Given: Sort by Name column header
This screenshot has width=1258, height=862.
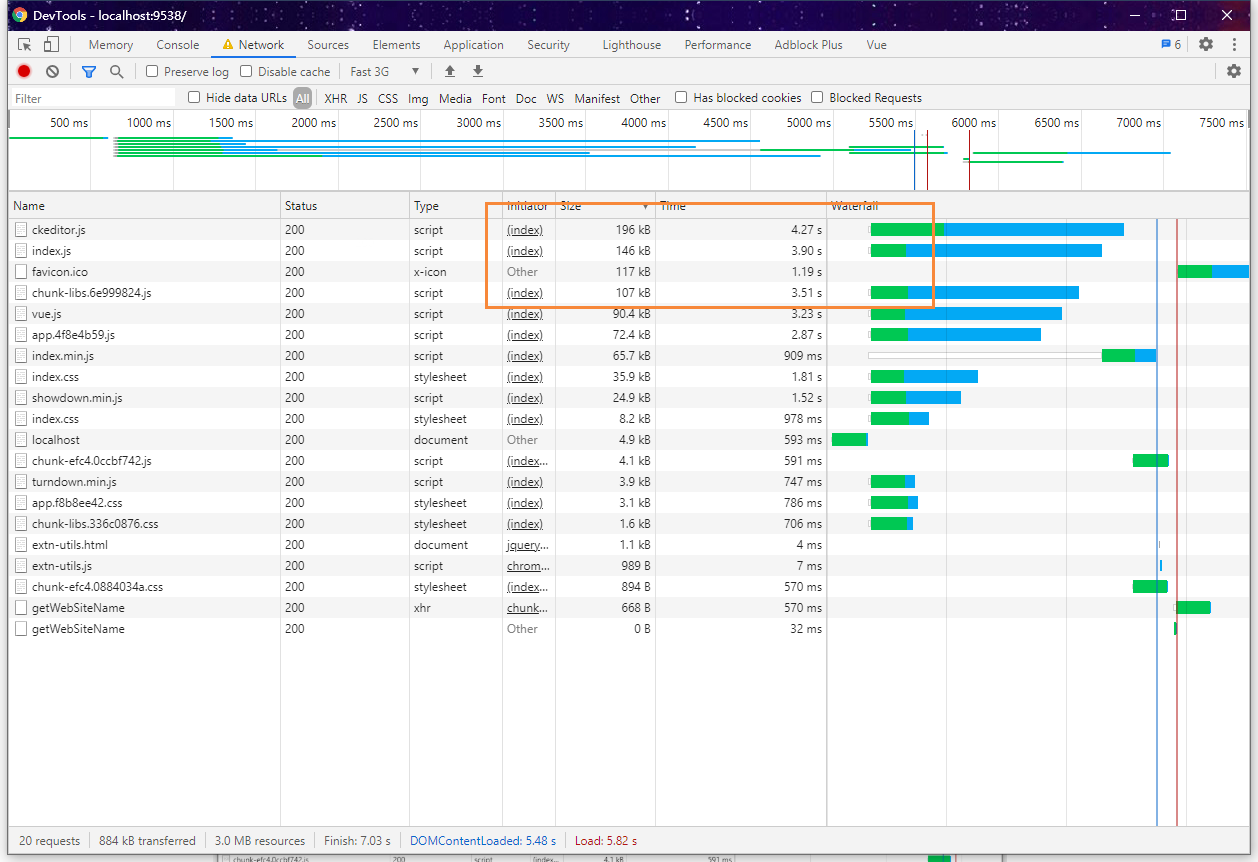Looking at the screenshot, I should coord(145,206).
